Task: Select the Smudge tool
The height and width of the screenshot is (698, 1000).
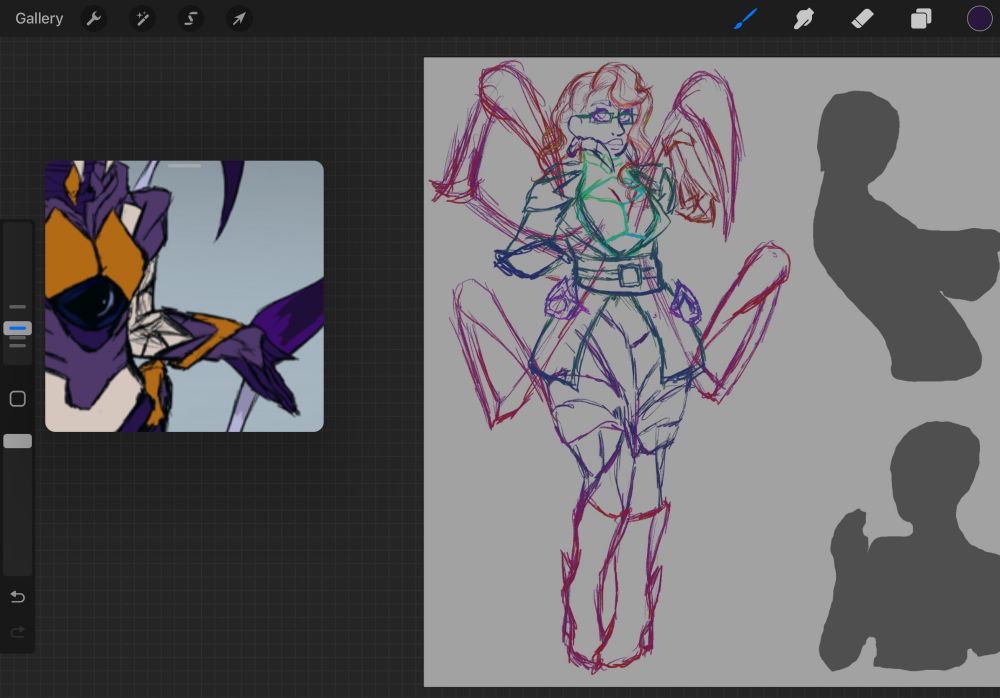Action: 804,18
